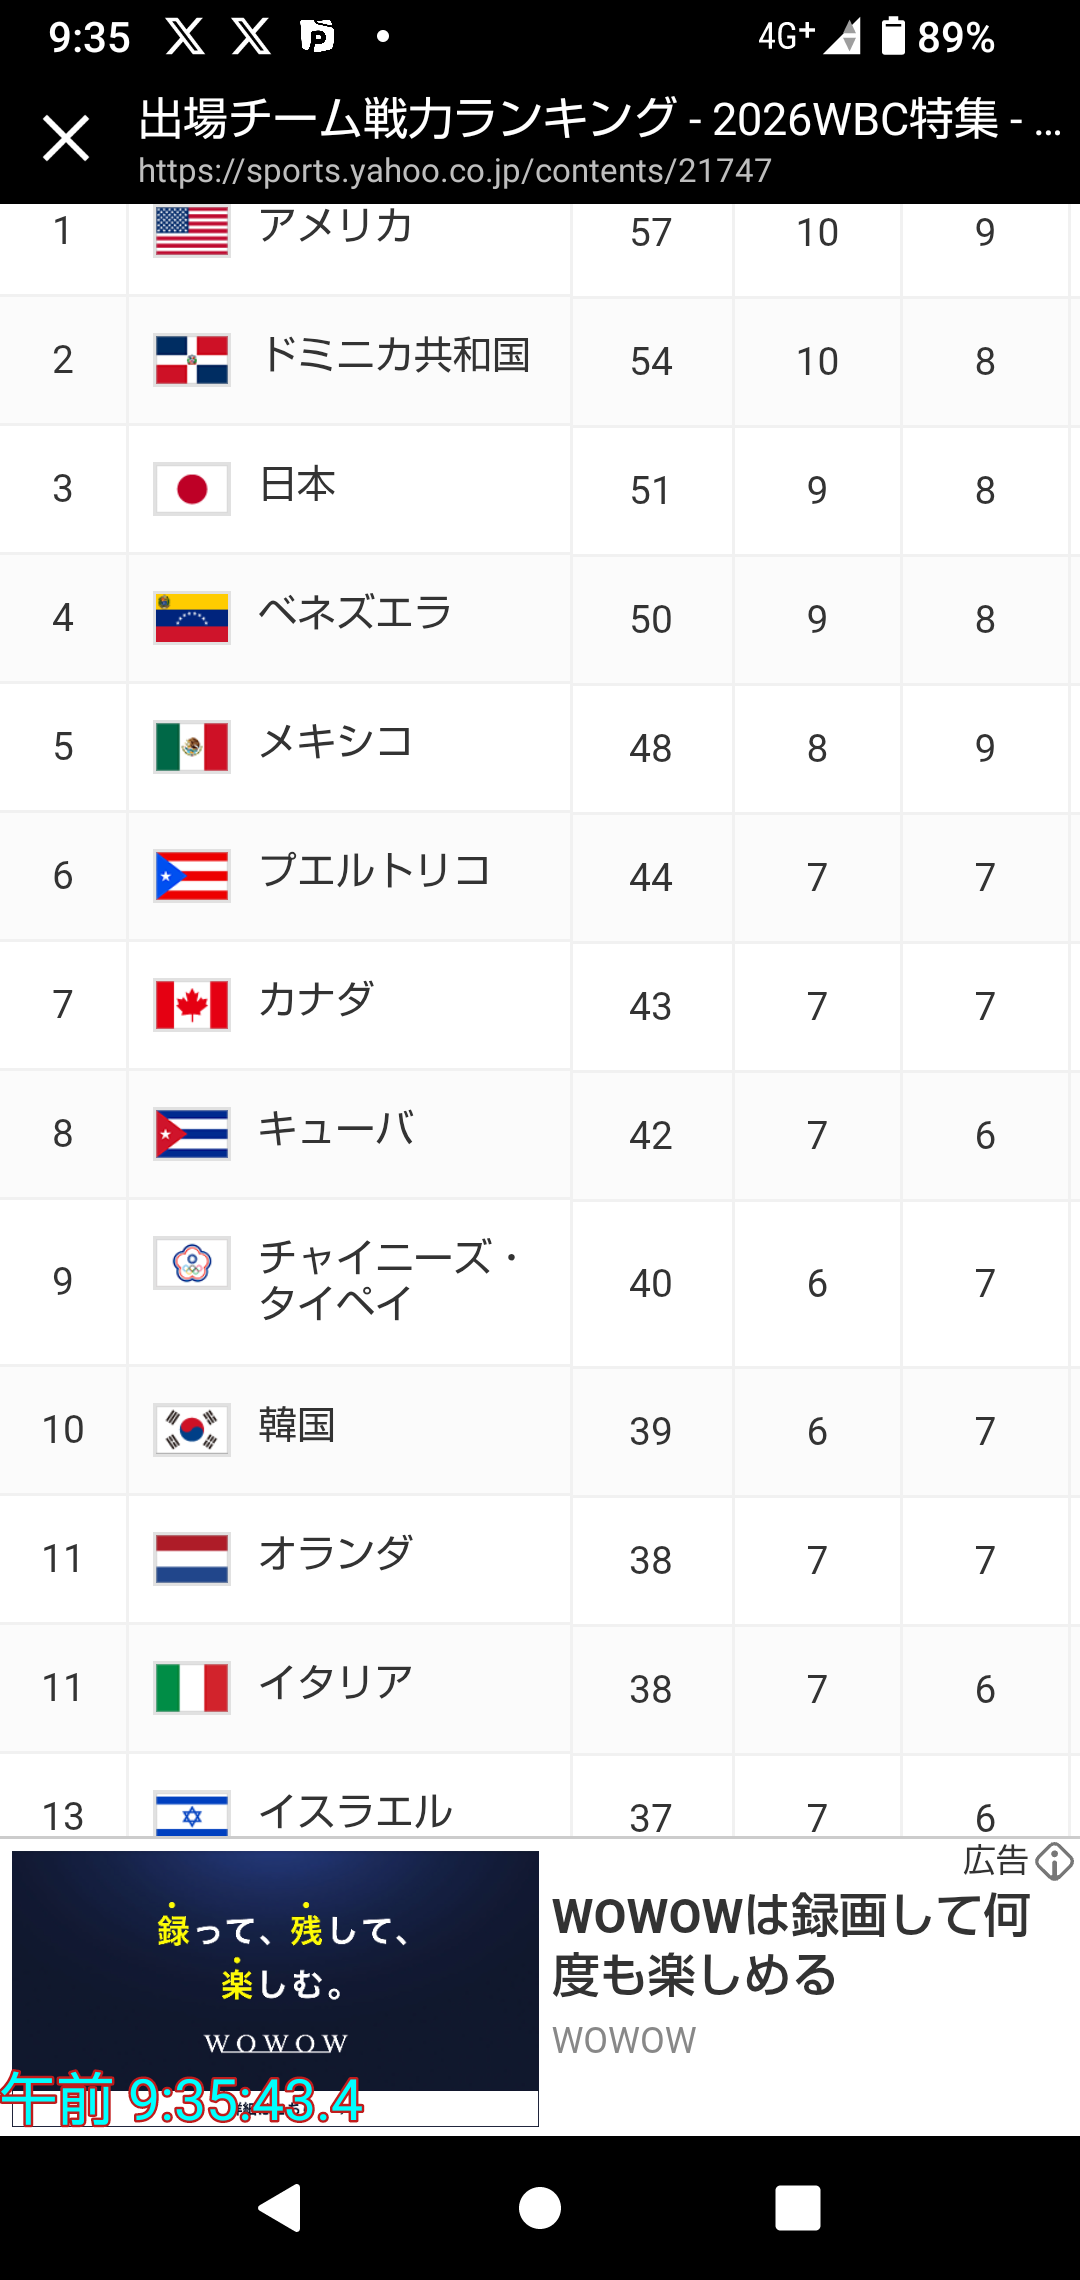Open the WOWOWは録画して何度も楽しめる ad headline
Viewport: 1080px width, 2280px height.
(790, 1945)
